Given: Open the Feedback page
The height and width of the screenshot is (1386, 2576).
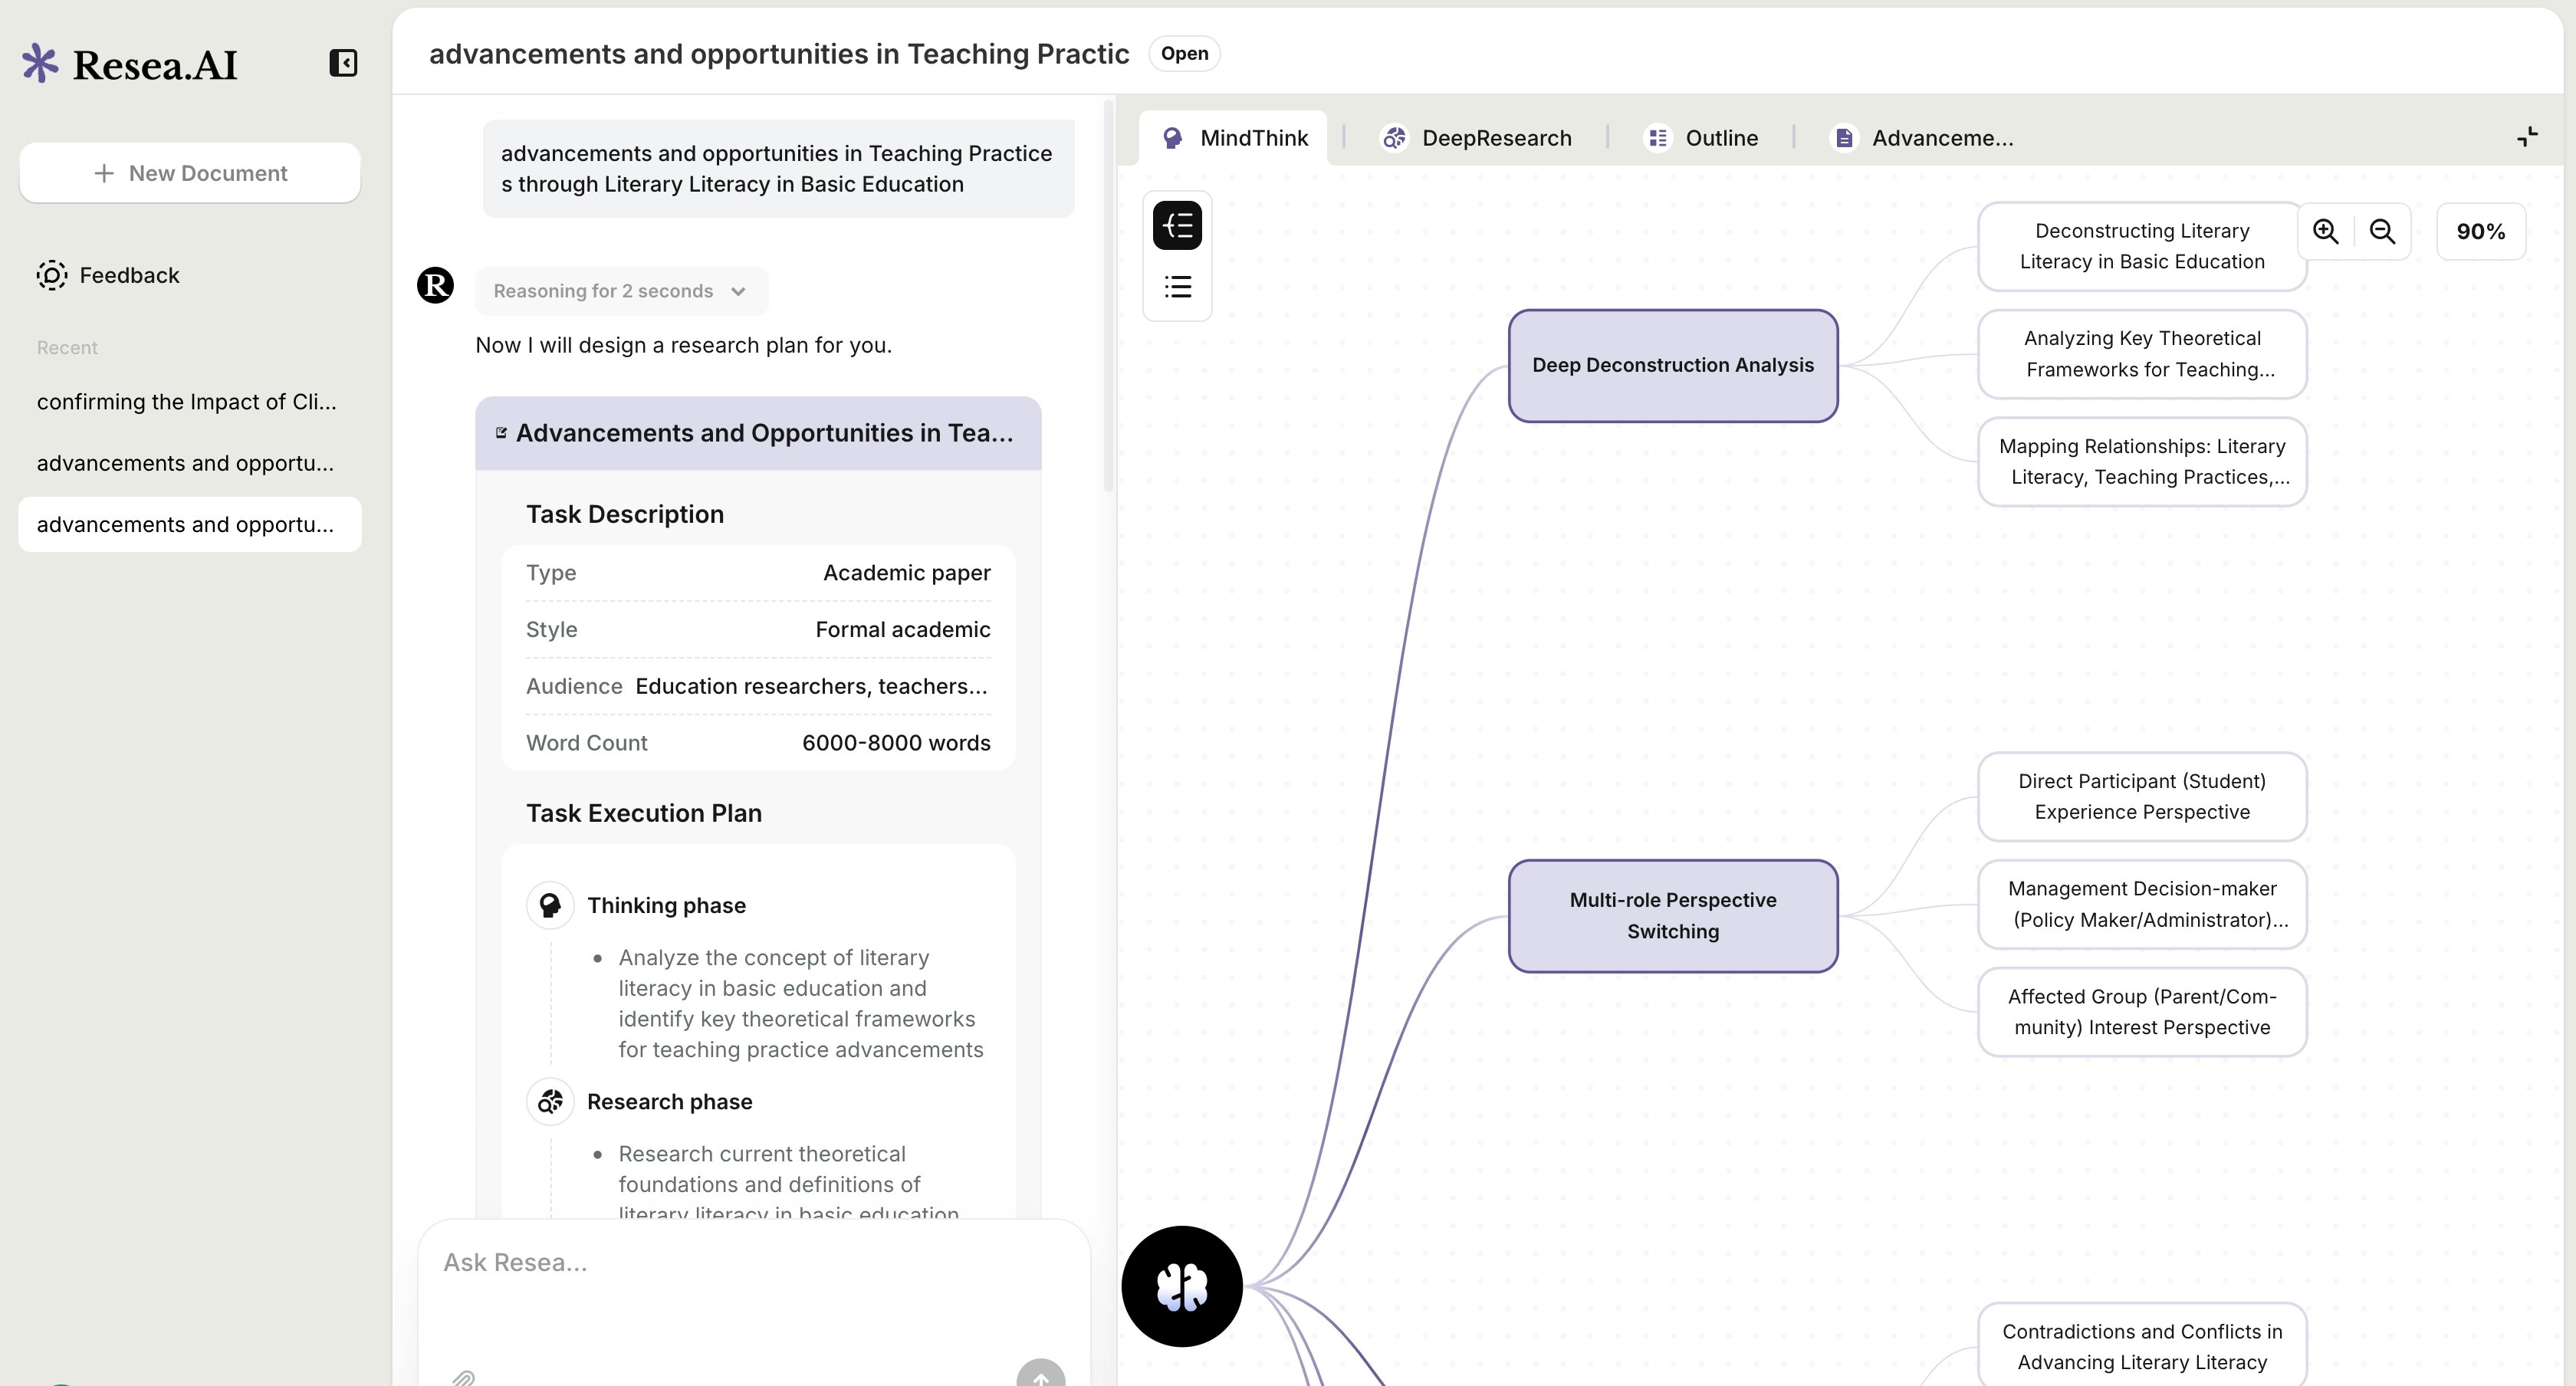Looking at the screenshot, I should [108, 275].
